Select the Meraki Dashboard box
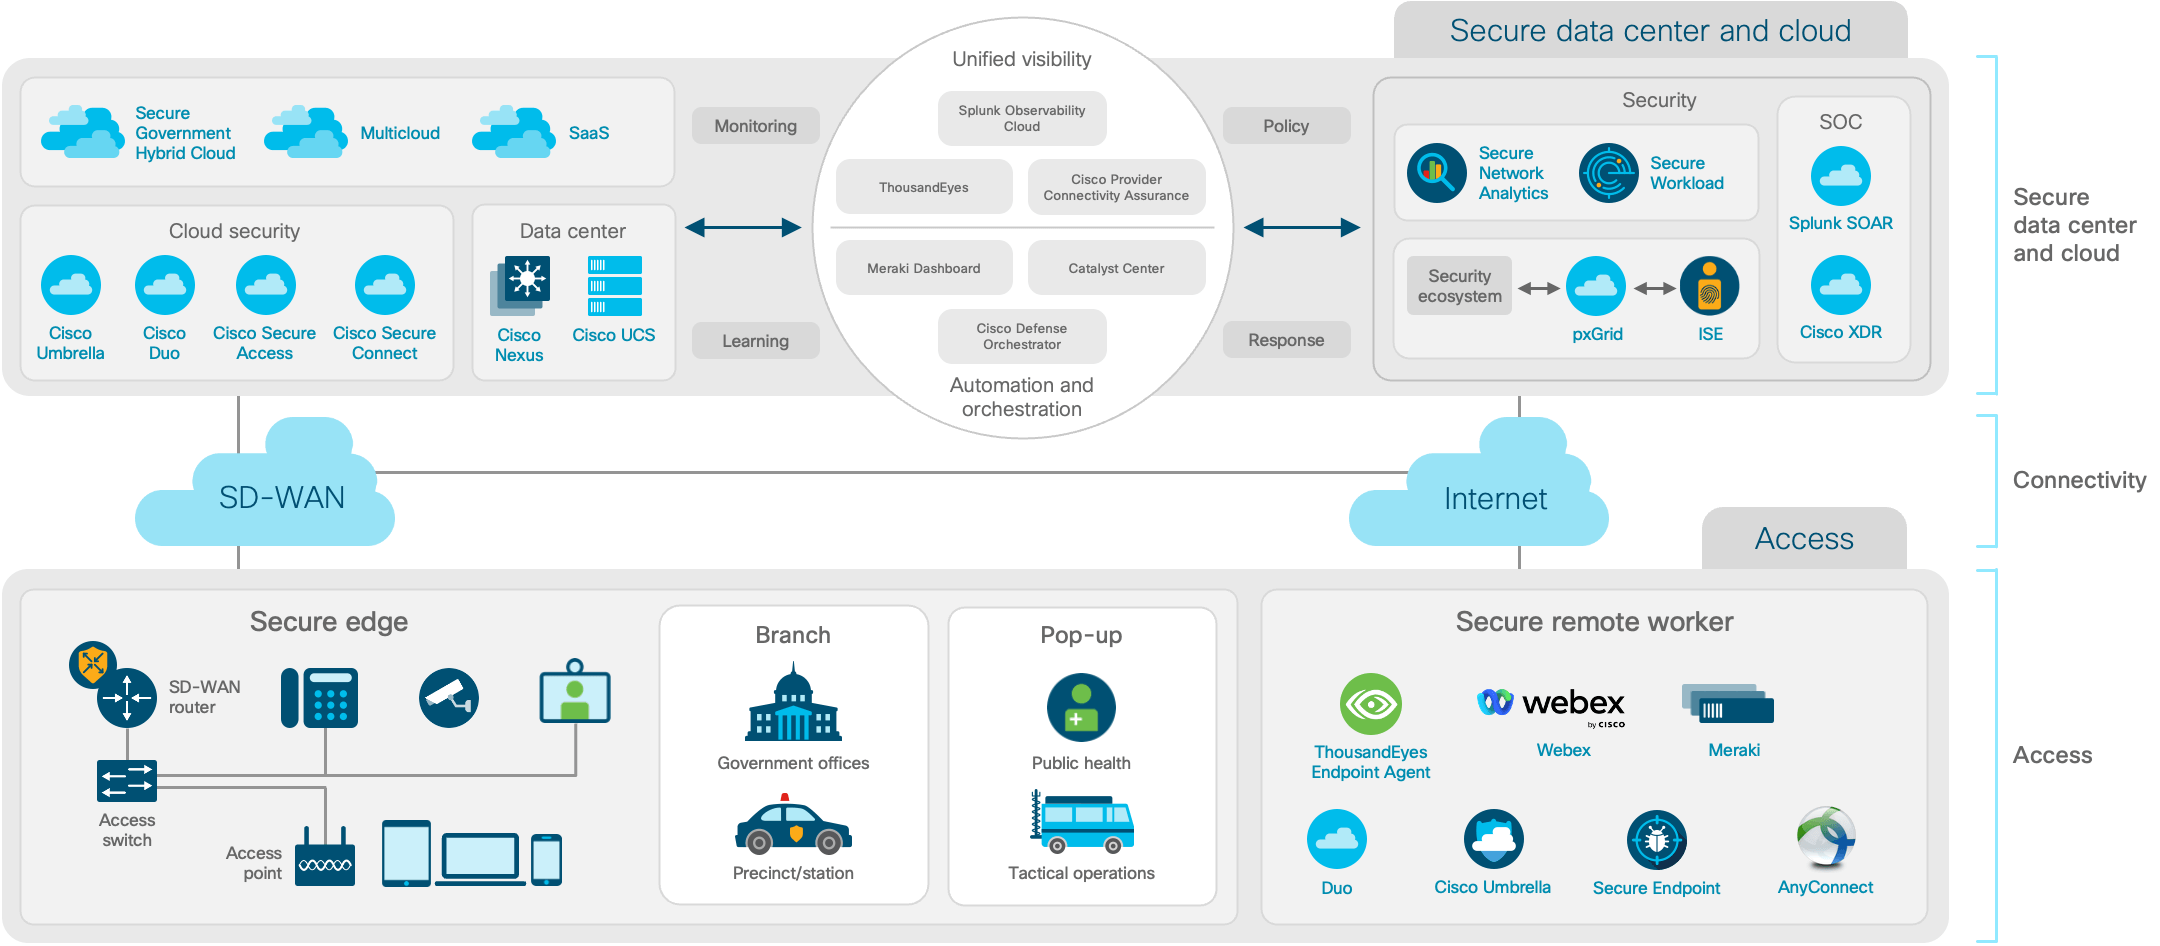The image size is (2160, 946). (924, 268)
